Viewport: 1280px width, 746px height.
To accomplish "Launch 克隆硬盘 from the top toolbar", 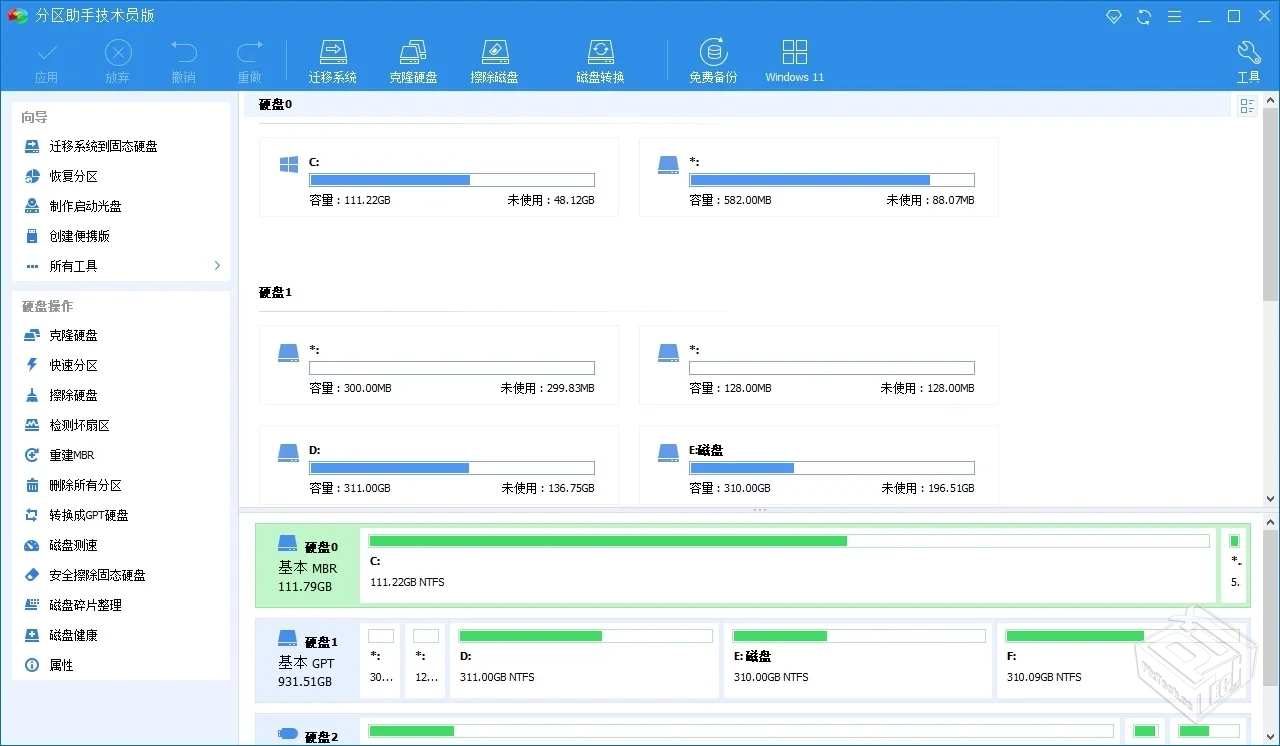I will [413, 58].
